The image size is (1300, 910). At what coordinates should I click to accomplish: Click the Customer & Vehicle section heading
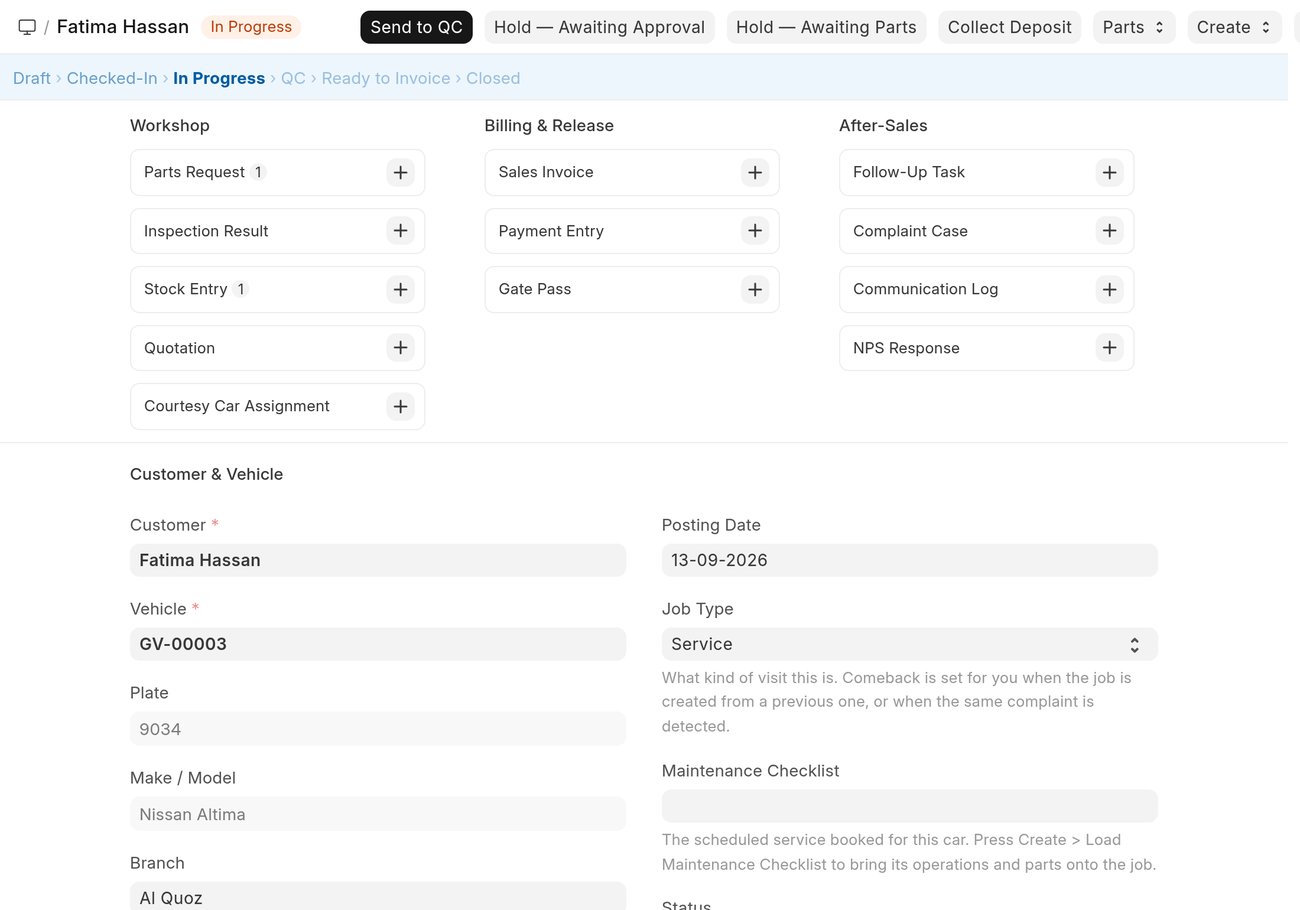tap(206, 474)
